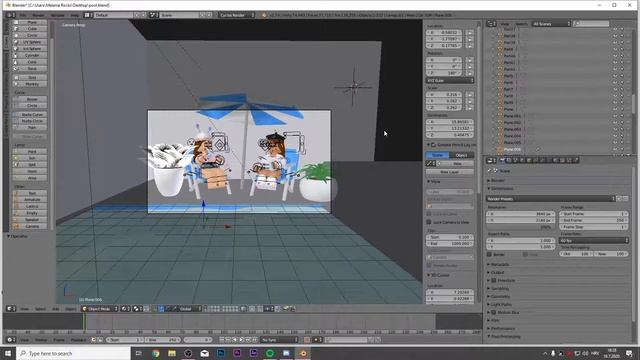
Task: Select the Object grease pencil source button
Action: 462,155
